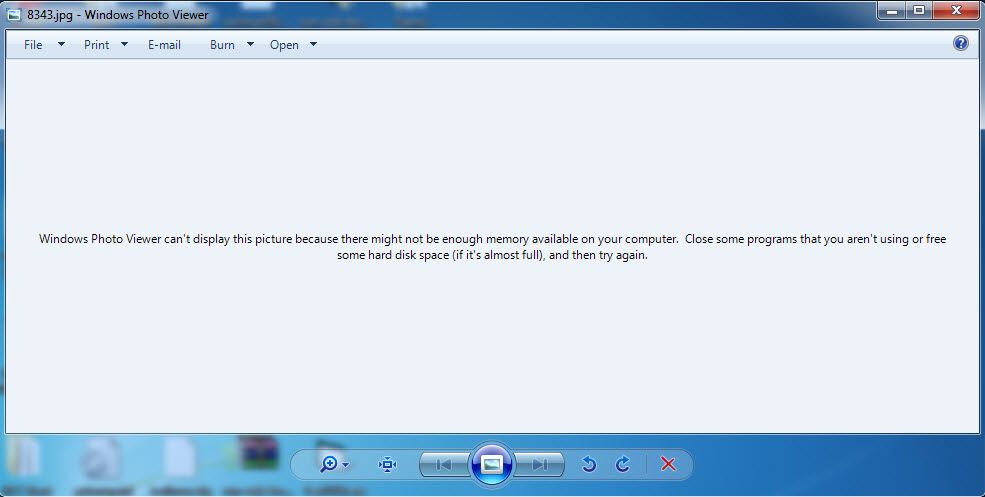The width and height of the screenshot is (985, 497).
Task: Open the Burn menu
Action: pos(222,45)
